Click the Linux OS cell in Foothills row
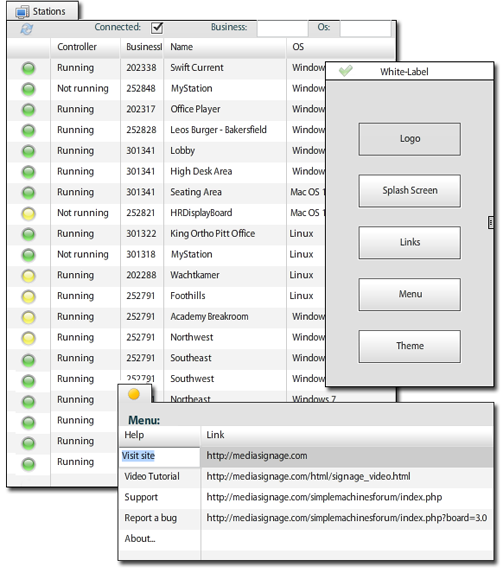This screenshot has width=503, height=569. pos(301,296)
